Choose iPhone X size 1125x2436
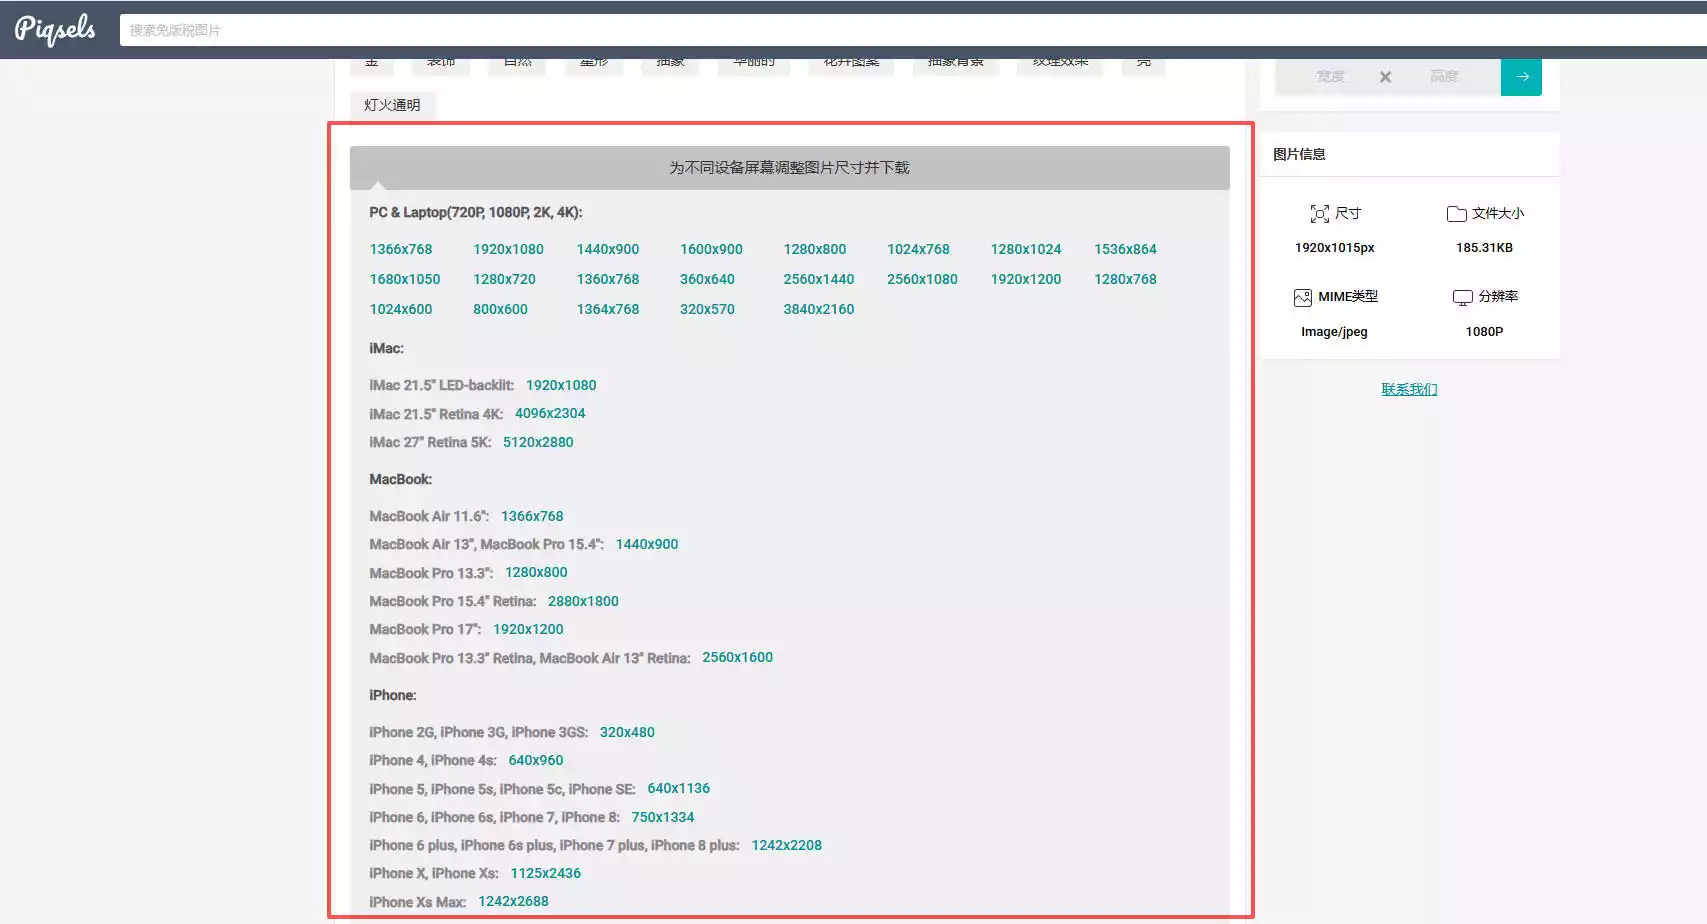Viewport: 1707px width, 924px height. 546,874
